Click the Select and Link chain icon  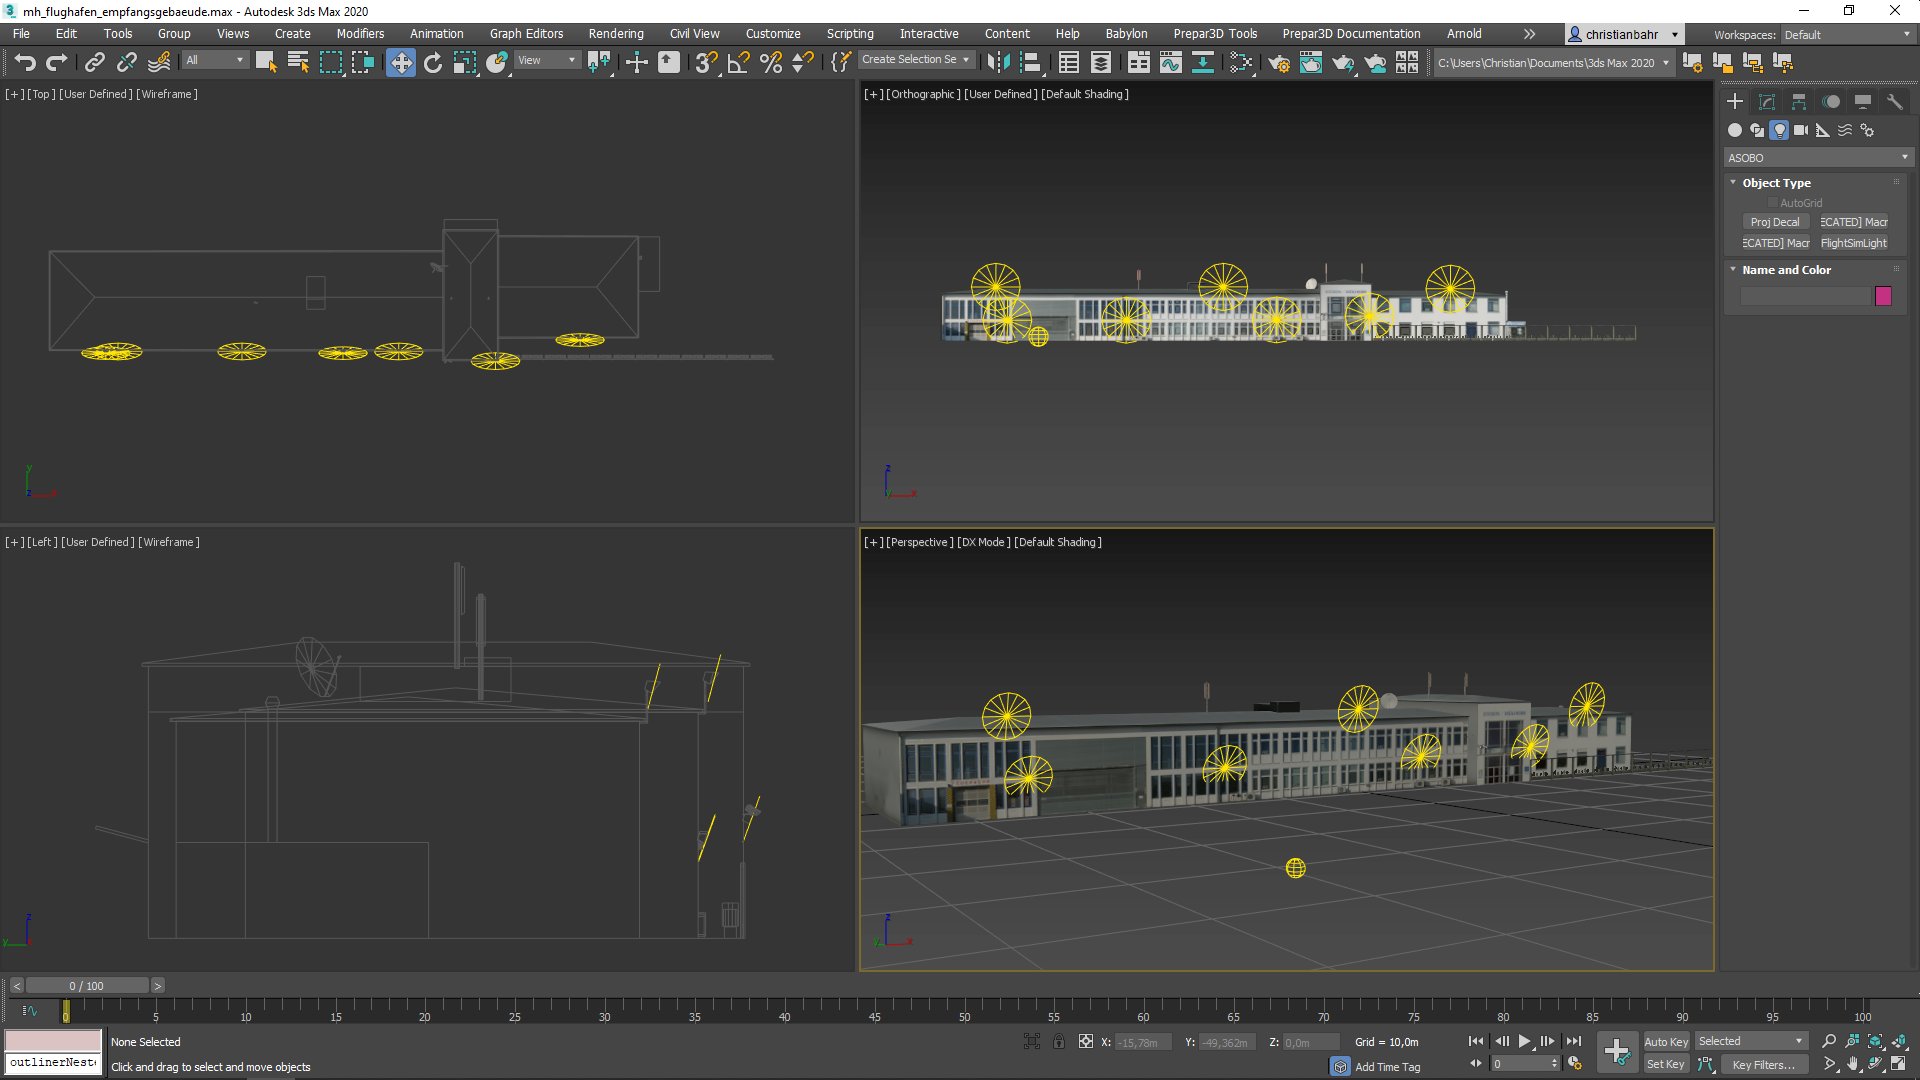click(x=94, y=63)
